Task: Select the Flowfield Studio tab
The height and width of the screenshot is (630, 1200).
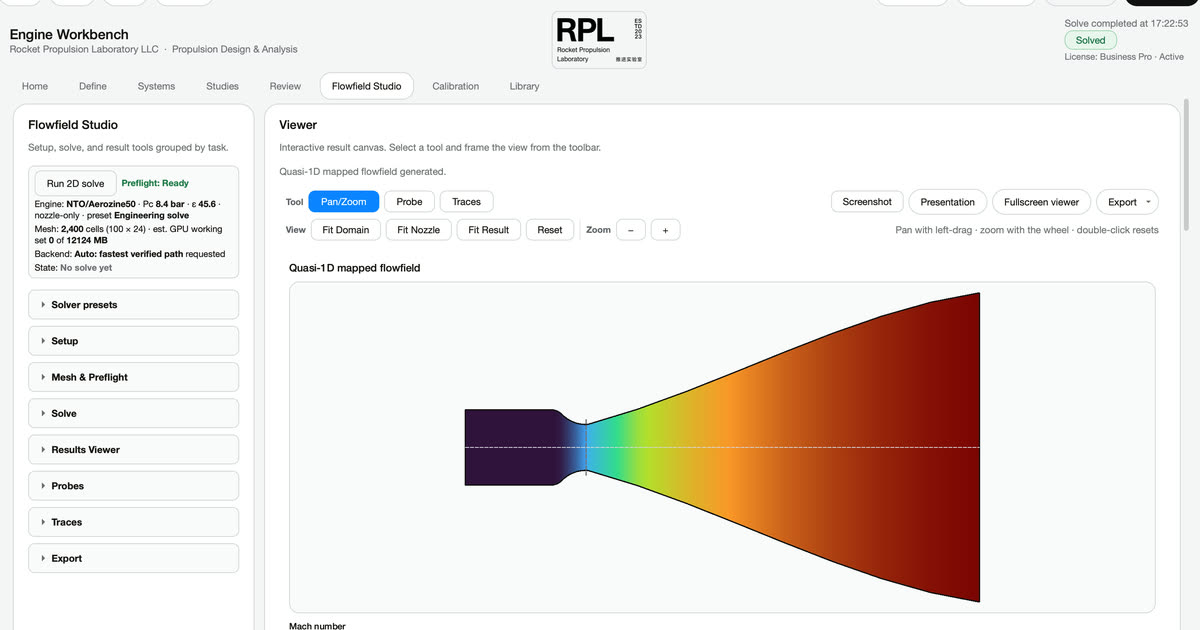Action: click(x=366, y=86)
